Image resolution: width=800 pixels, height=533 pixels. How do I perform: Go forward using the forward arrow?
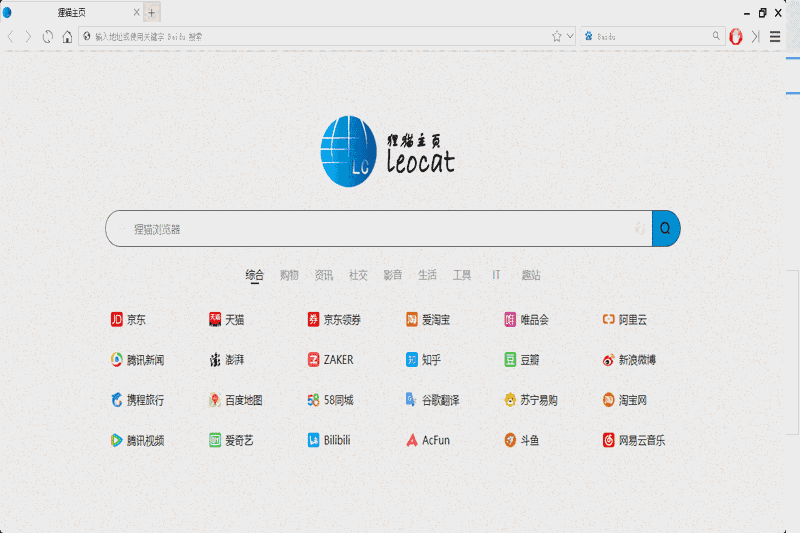[x=28, y=37]
